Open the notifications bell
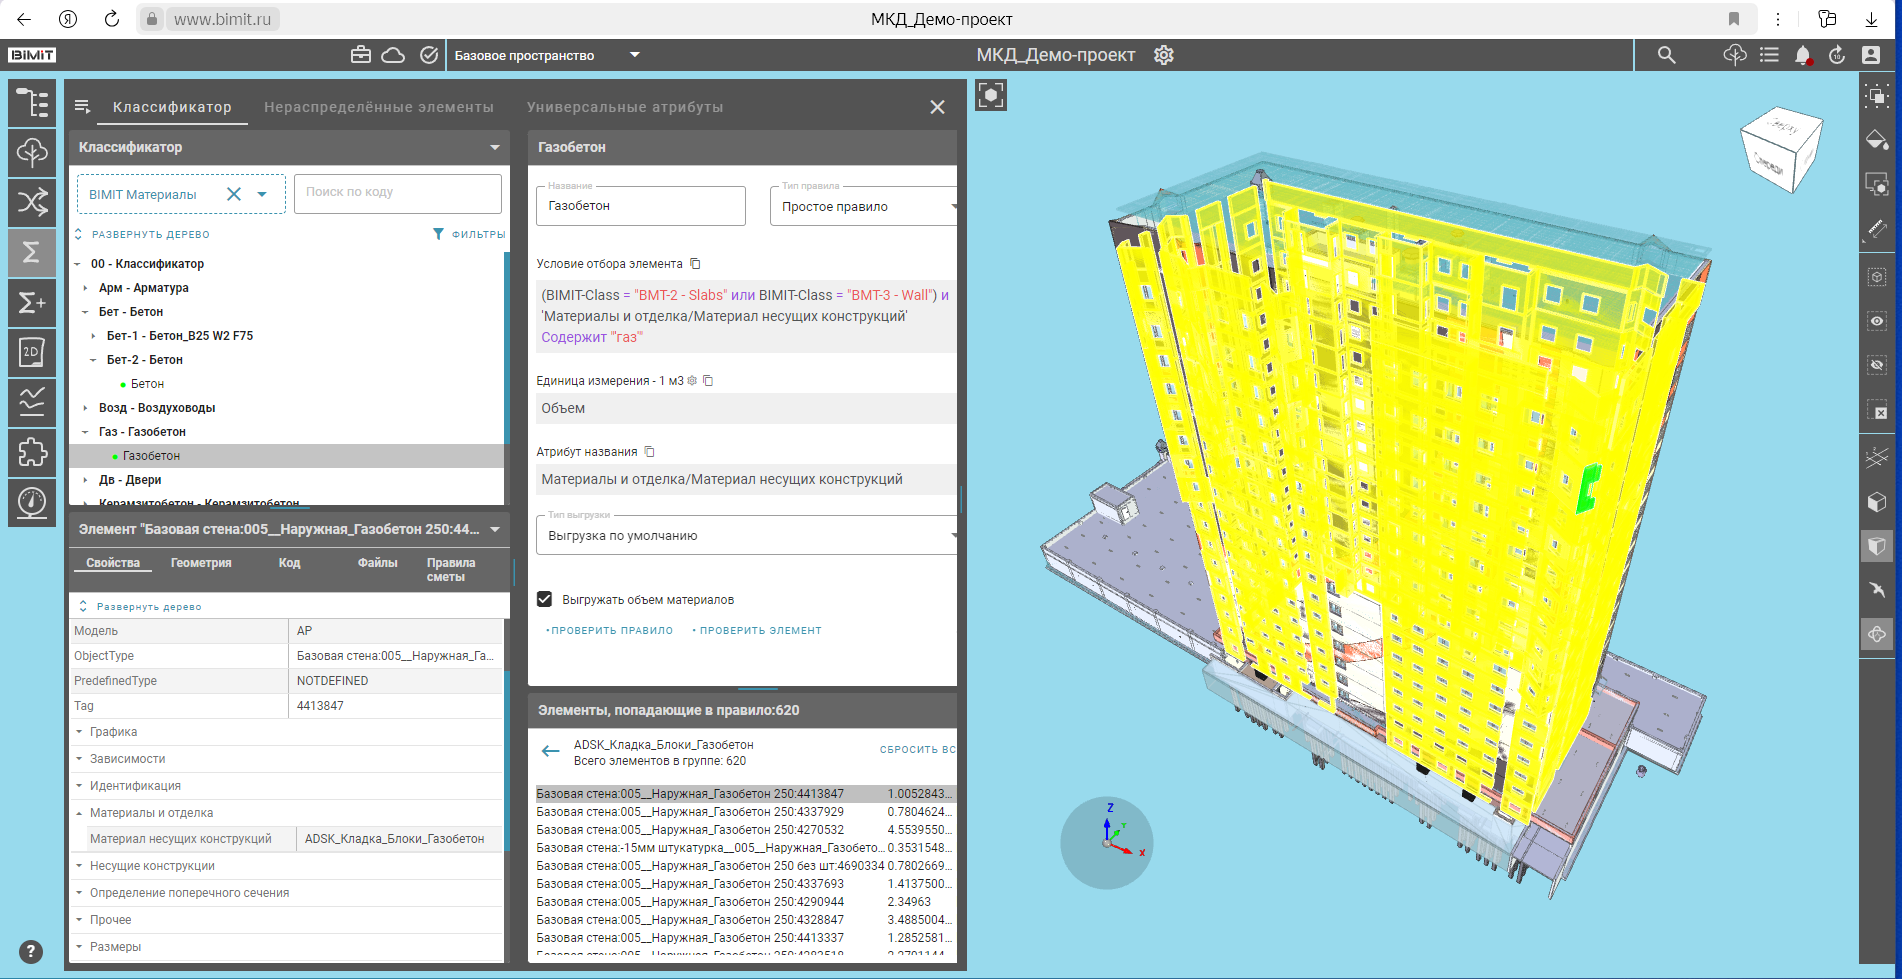The image size is (1902, 979). (1803, 55)
